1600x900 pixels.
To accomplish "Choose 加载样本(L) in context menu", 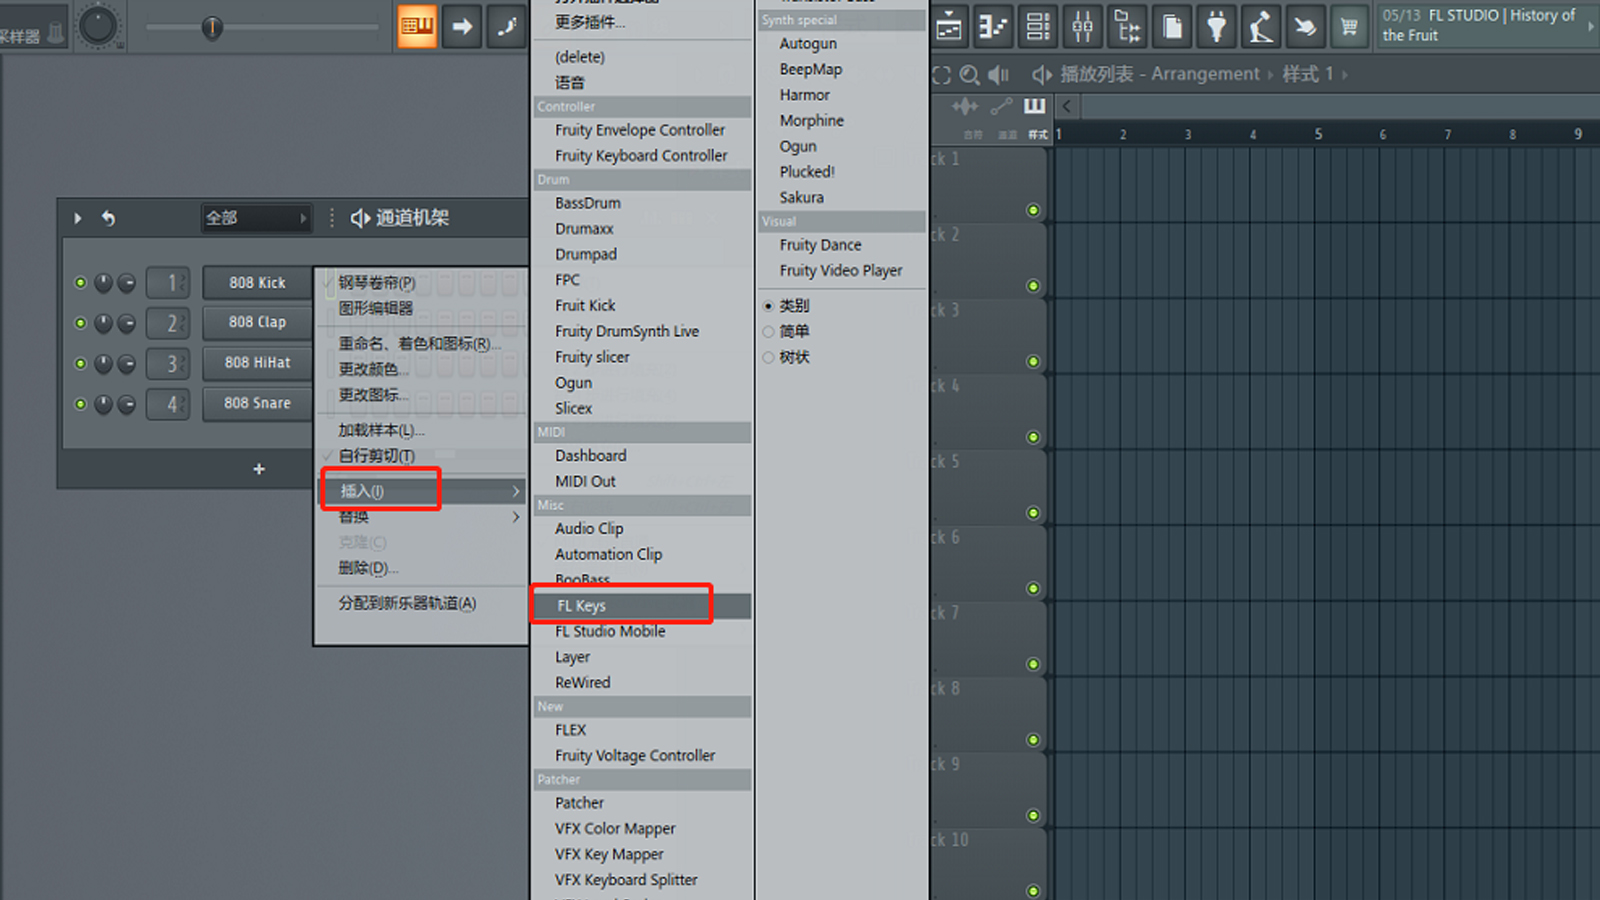I will 381,430.
